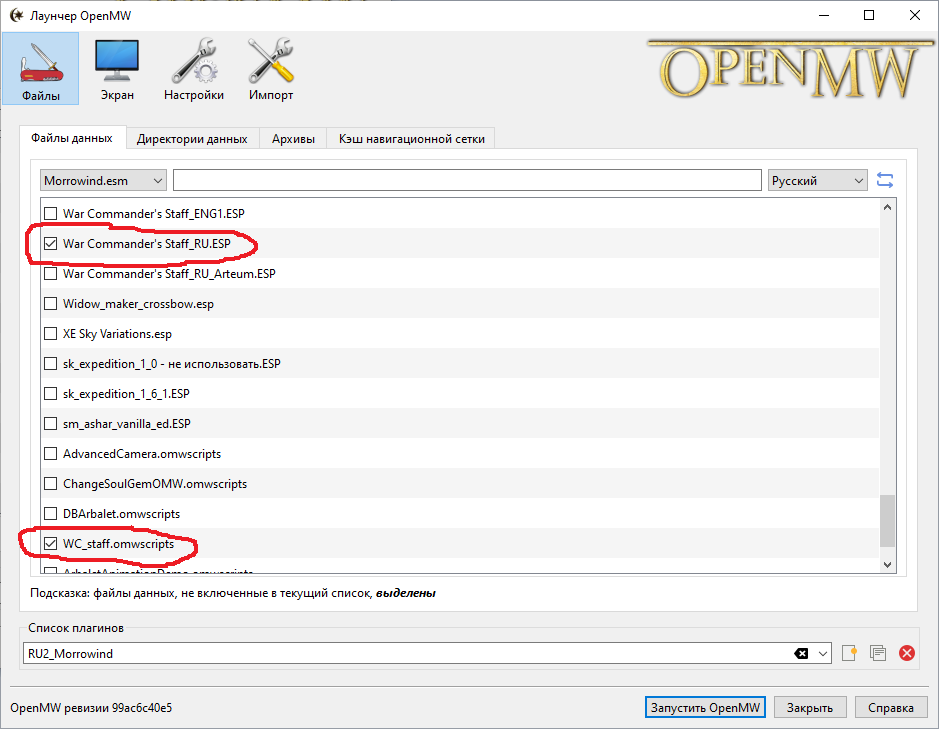
Task: Open the Экран display section
Action: [117, 68]
